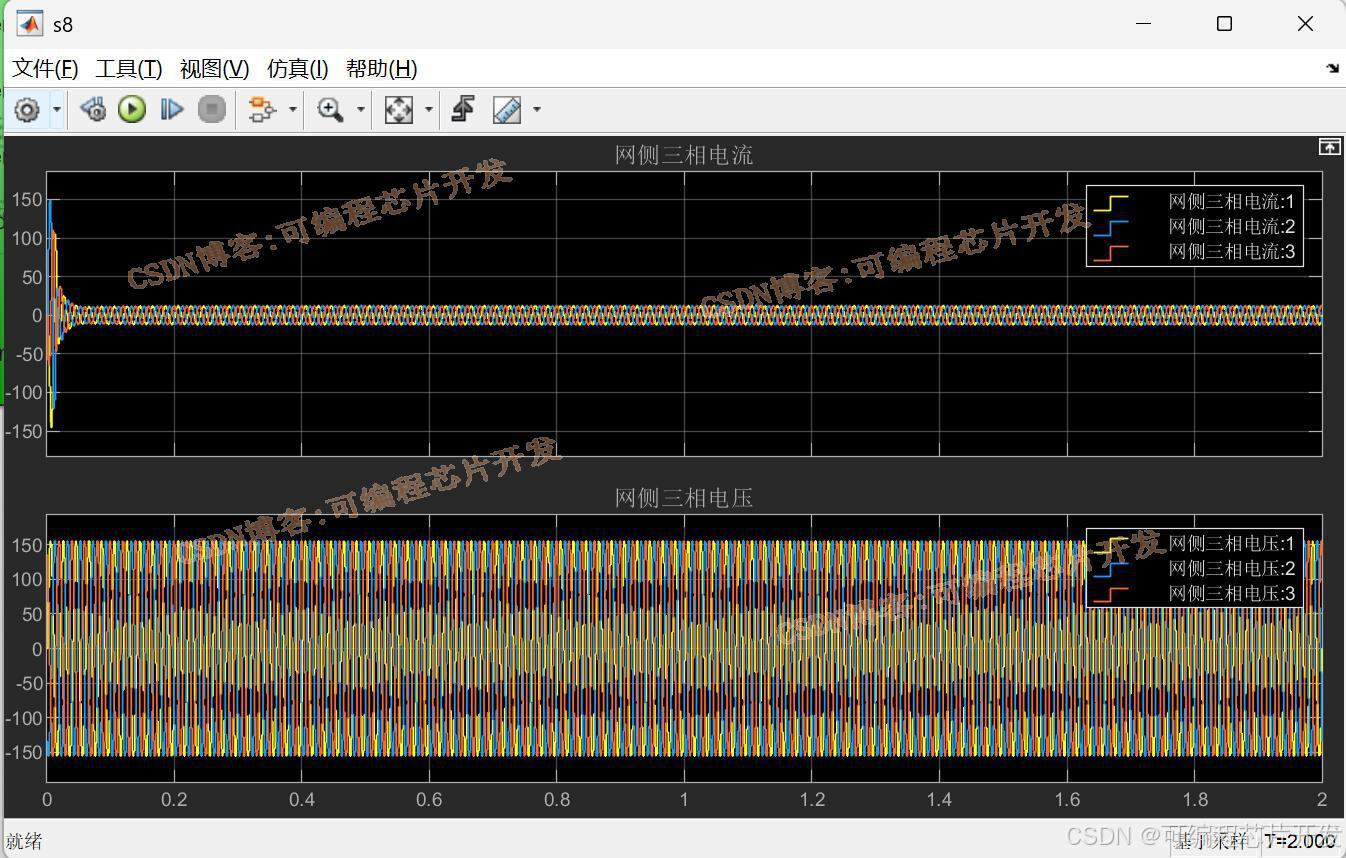1346x858 pixels.
Task: Minimize the s8 scope window
Action: pyautogui.click(x=1144, y=24)
